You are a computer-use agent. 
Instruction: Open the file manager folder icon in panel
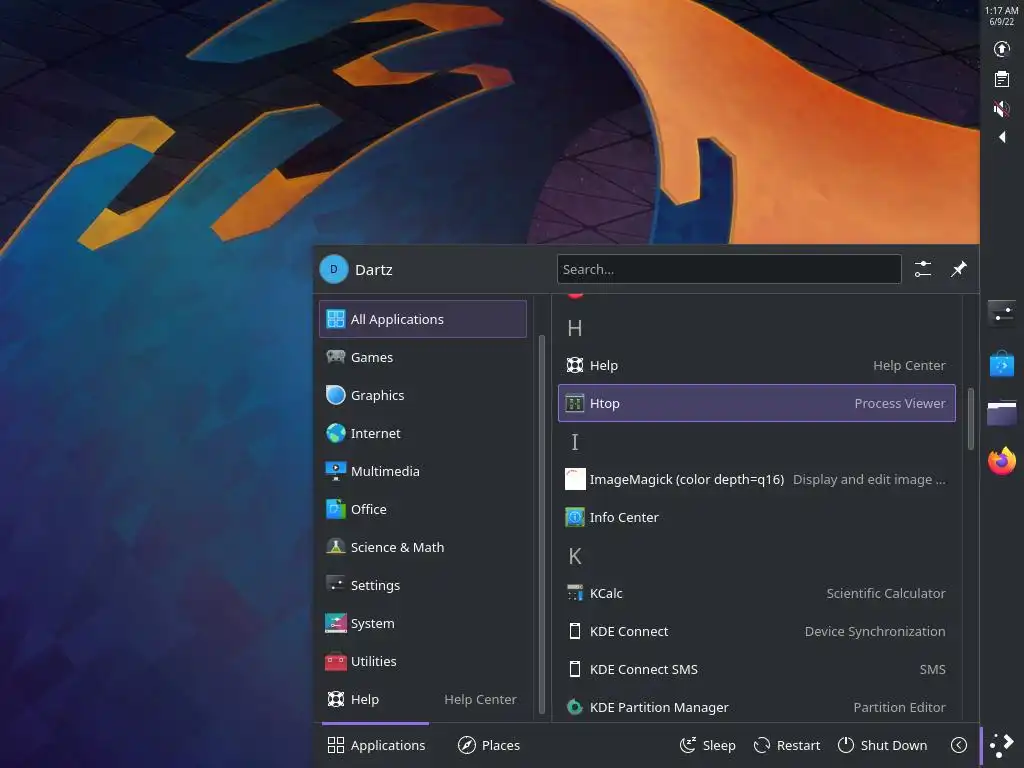click(1002, 413)
